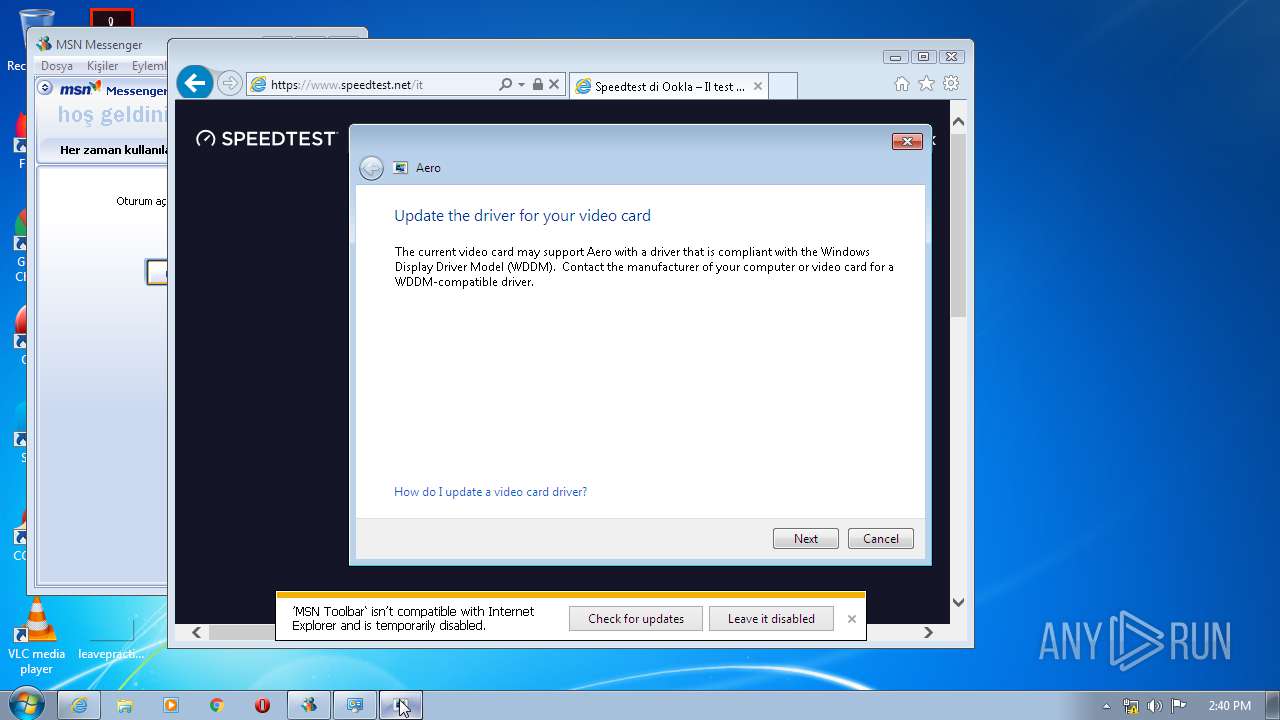Open the Eylemler menu in MSN Messenger

[149, 66]
